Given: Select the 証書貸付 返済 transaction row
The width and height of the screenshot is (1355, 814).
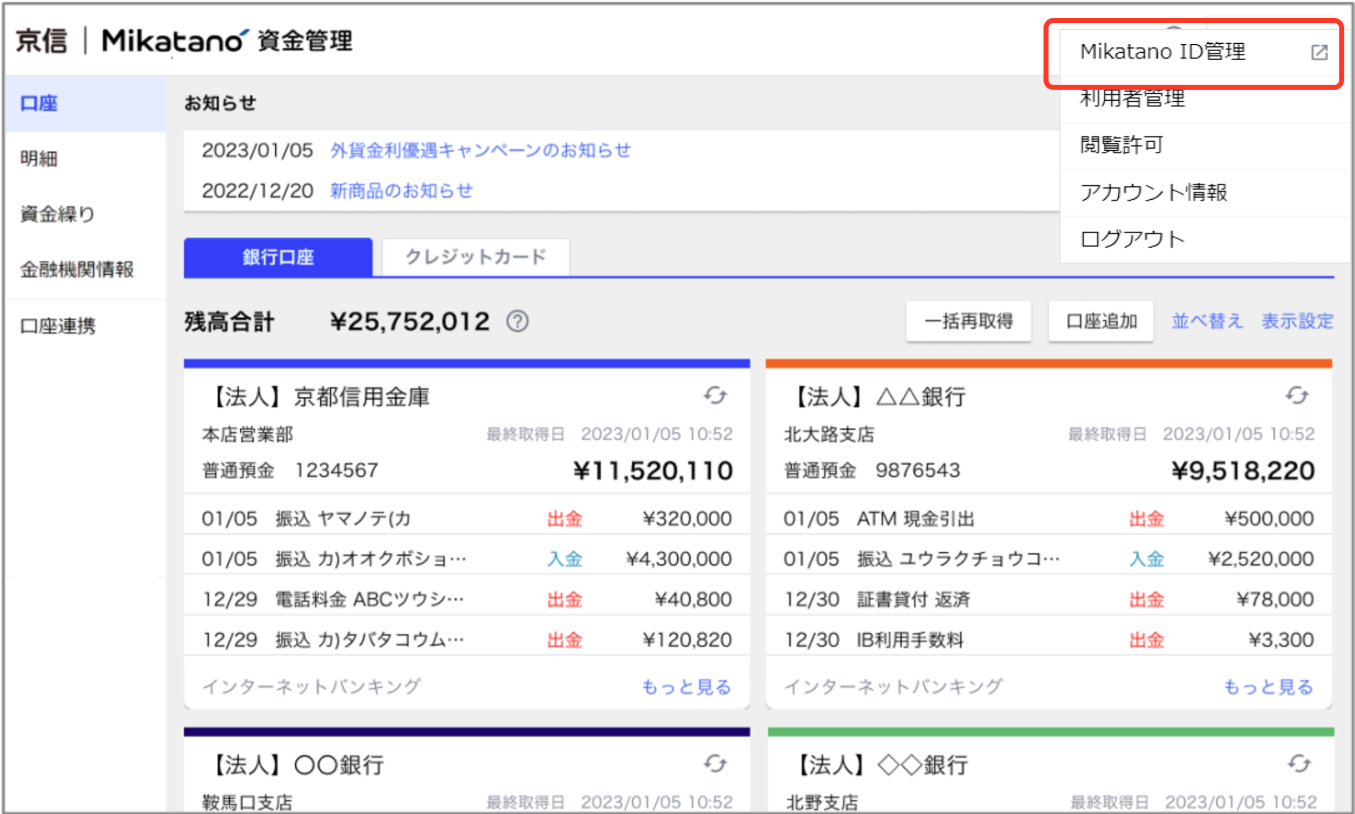Looking at the screenshot, I should pos(1049,599).
